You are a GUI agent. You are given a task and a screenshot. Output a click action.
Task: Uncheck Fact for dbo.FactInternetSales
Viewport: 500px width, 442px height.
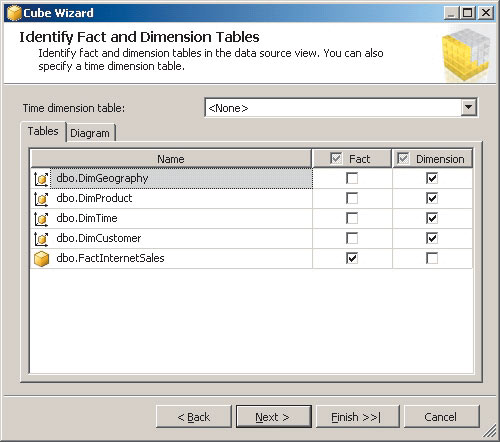tap(352, 258)
